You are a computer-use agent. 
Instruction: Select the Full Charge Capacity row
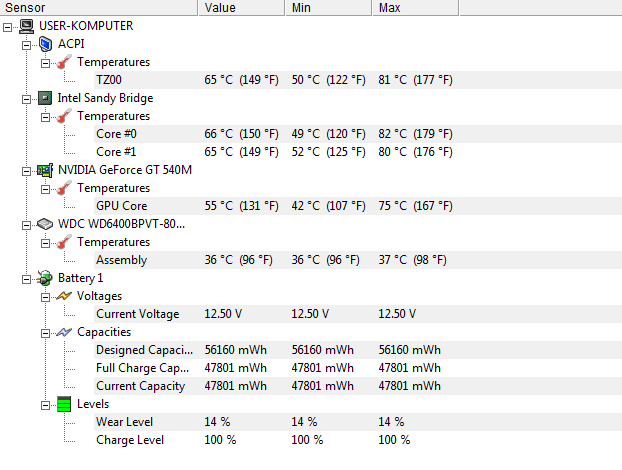click(358, 368)
